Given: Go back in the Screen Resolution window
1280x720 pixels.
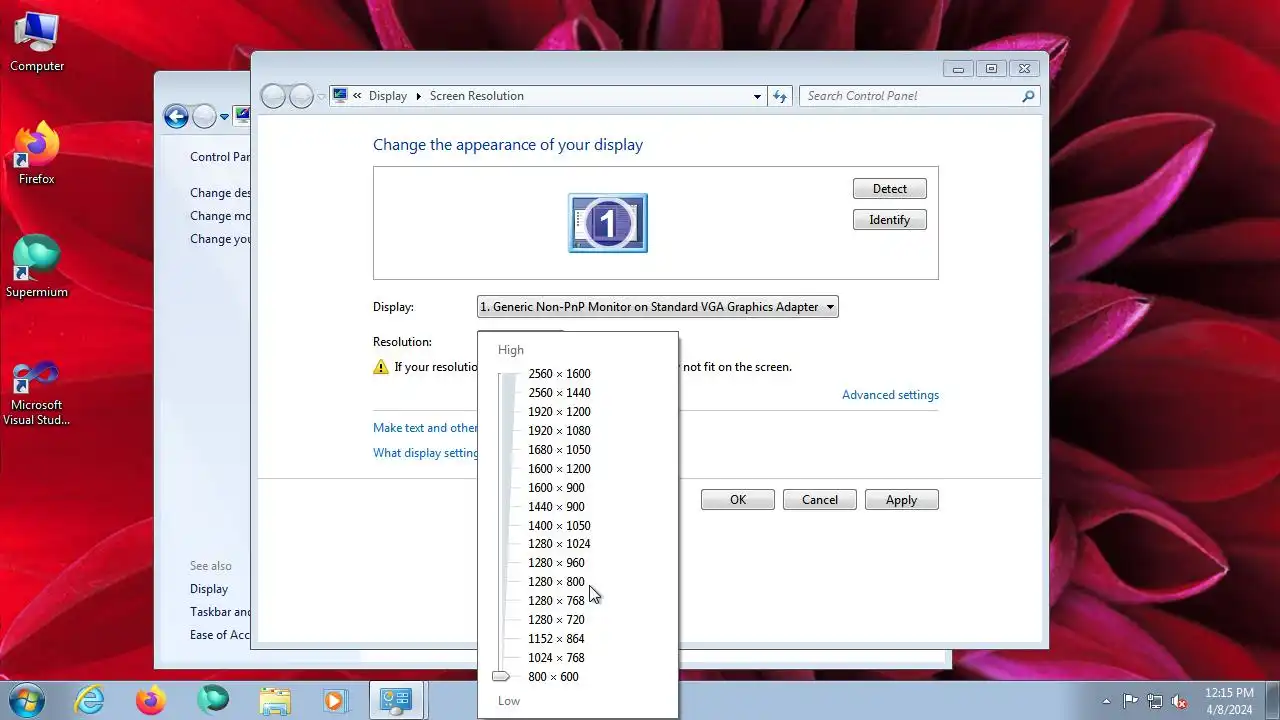Looking at the screenshot, I should click(x=273, y=96).
